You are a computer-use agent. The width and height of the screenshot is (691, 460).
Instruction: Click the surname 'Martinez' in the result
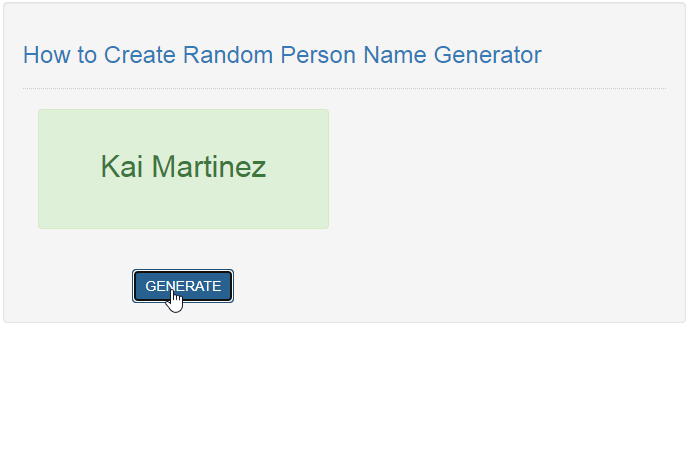coord(209,167)
